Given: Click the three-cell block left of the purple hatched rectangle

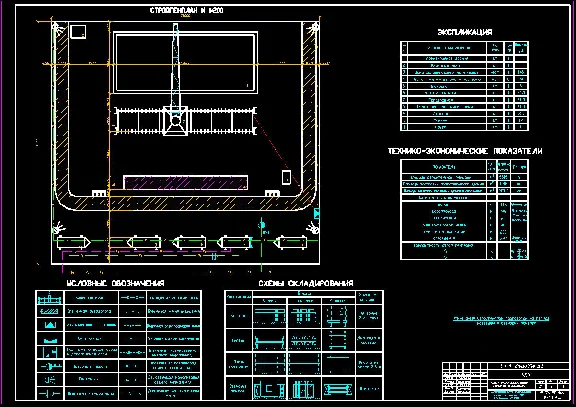Looking at the screenshot, I should (x=99, y=193).
